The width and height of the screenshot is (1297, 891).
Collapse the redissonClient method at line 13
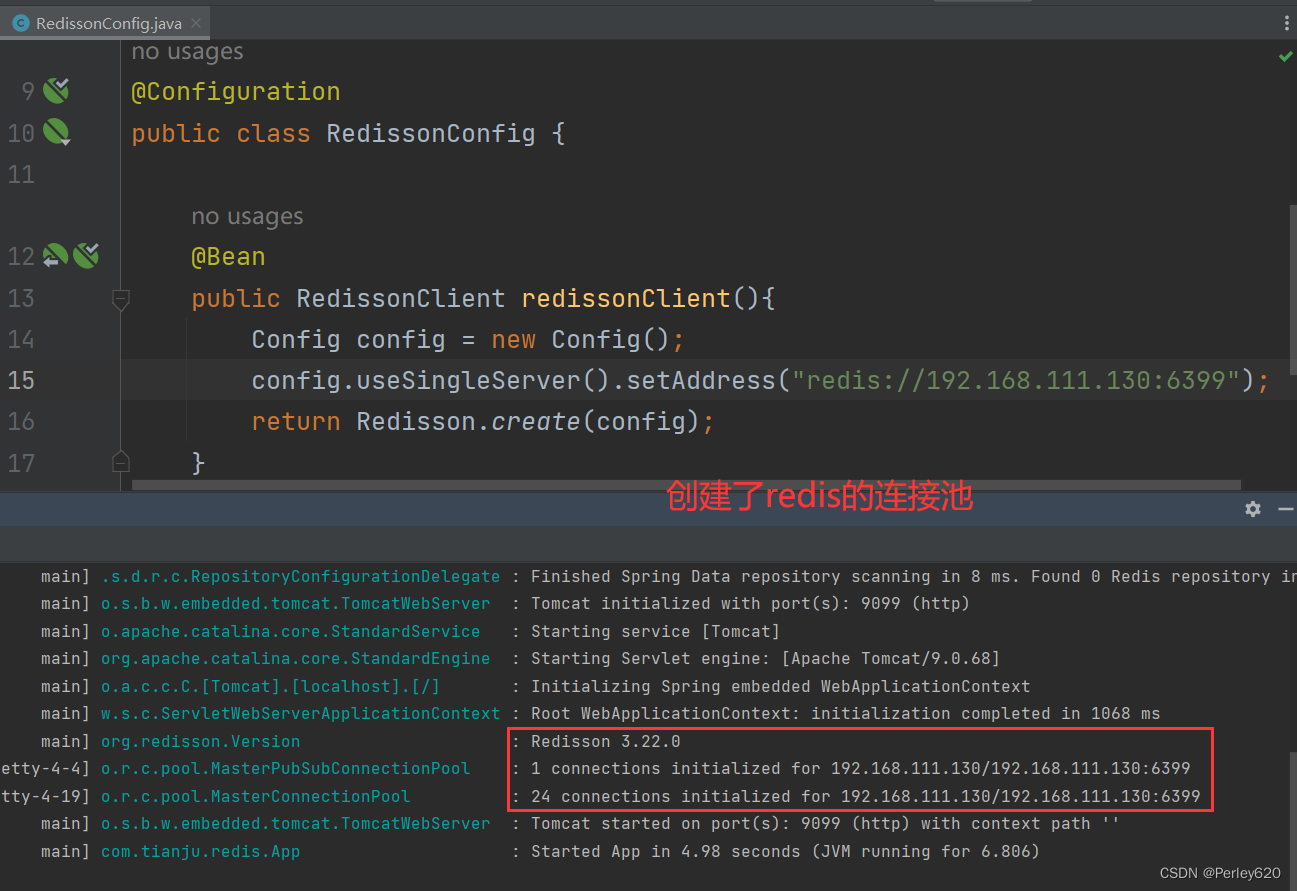point(121,298)
